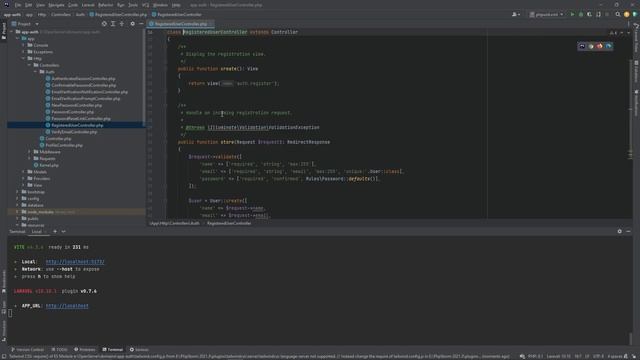Collapse the Http folder
640x360 pixels.
[24, 58]
